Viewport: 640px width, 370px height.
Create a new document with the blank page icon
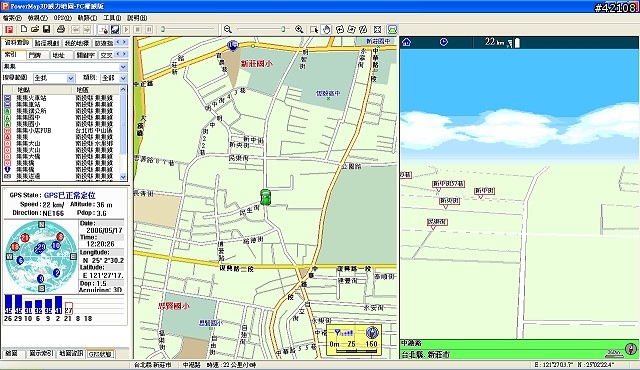tap(24, 29)
